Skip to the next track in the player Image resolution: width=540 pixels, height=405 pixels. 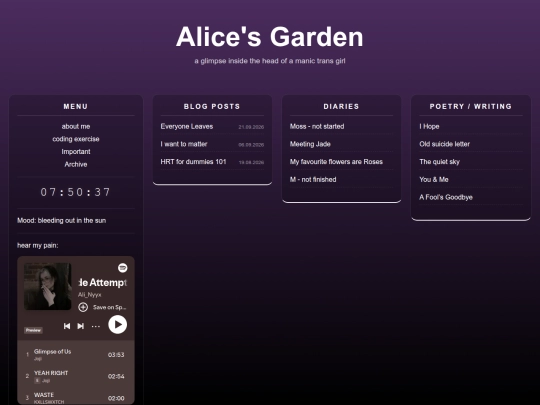point(81,326)
